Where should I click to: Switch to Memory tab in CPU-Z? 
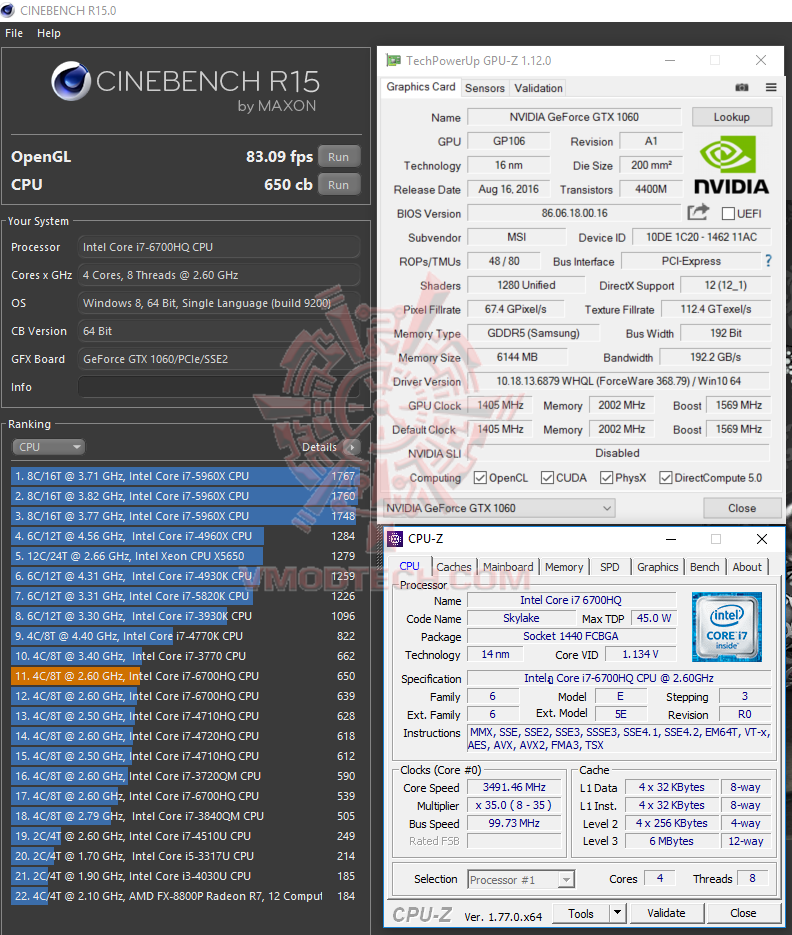(564, 567)
